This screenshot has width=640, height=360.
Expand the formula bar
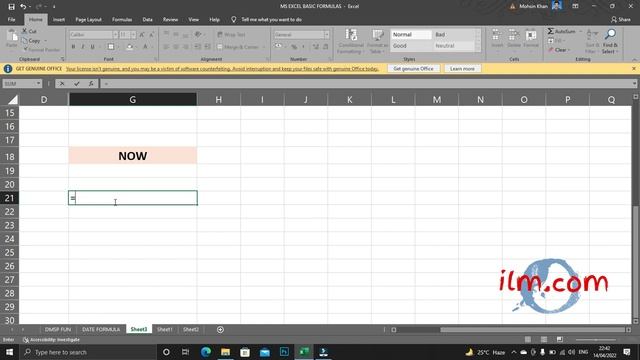pyautogui.click(x=635, y=84)
